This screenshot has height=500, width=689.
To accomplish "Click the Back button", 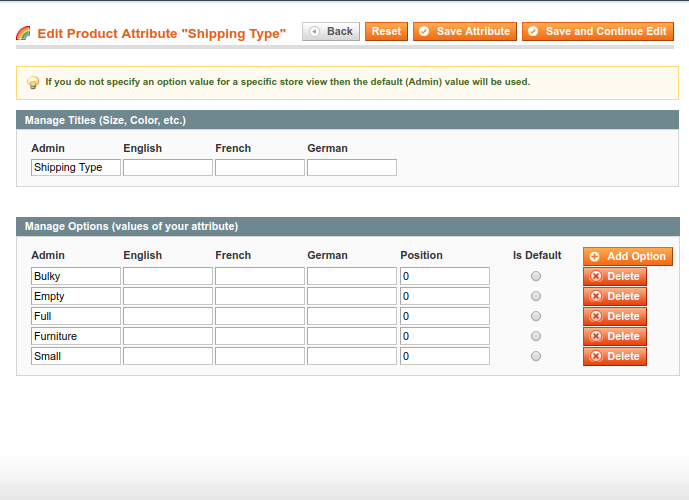I will click(331, 32).
